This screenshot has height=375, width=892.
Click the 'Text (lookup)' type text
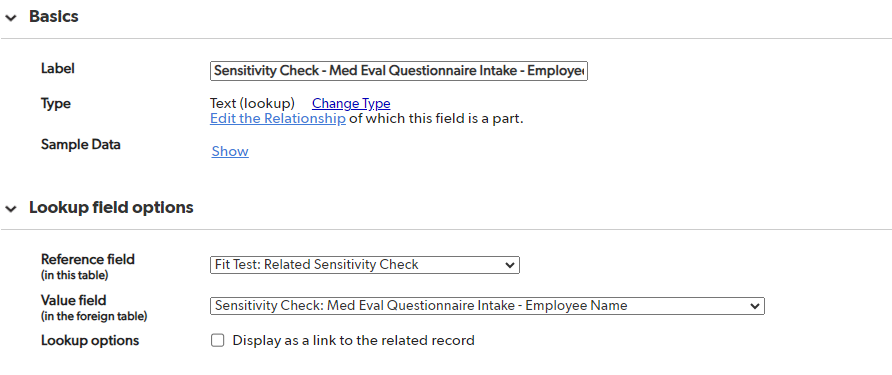pos(253,104)
